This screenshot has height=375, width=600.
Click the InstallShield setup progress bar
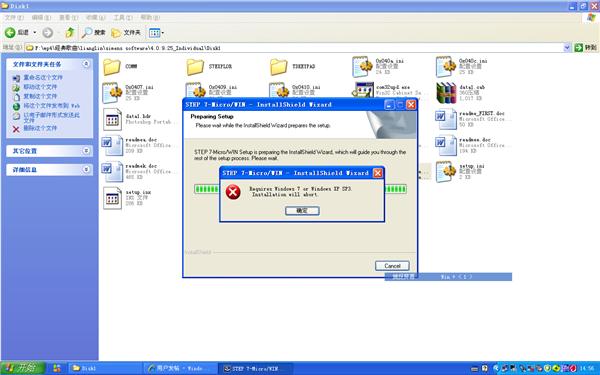pos(300,189)
